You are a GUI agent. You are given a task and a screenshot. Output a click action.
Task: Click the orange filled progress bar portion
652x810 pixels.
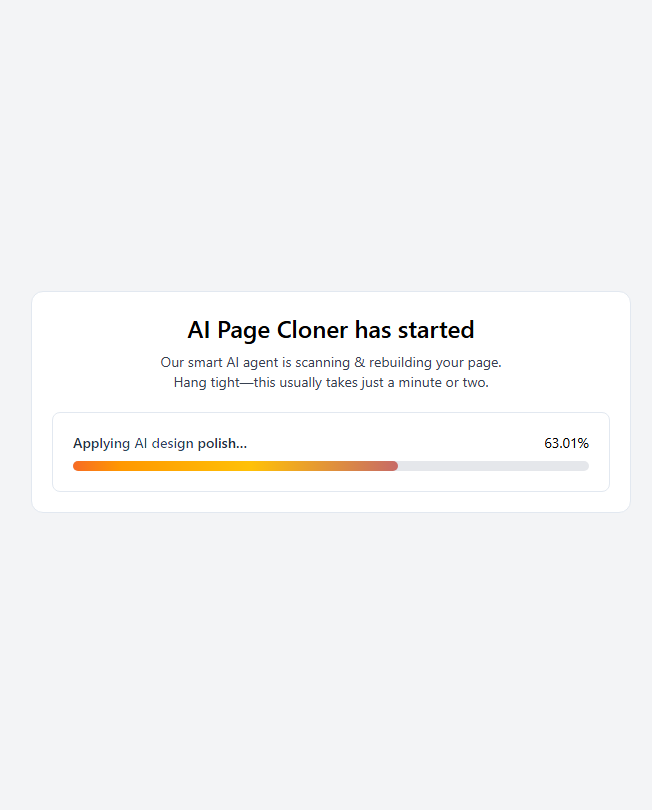(236, 466)
